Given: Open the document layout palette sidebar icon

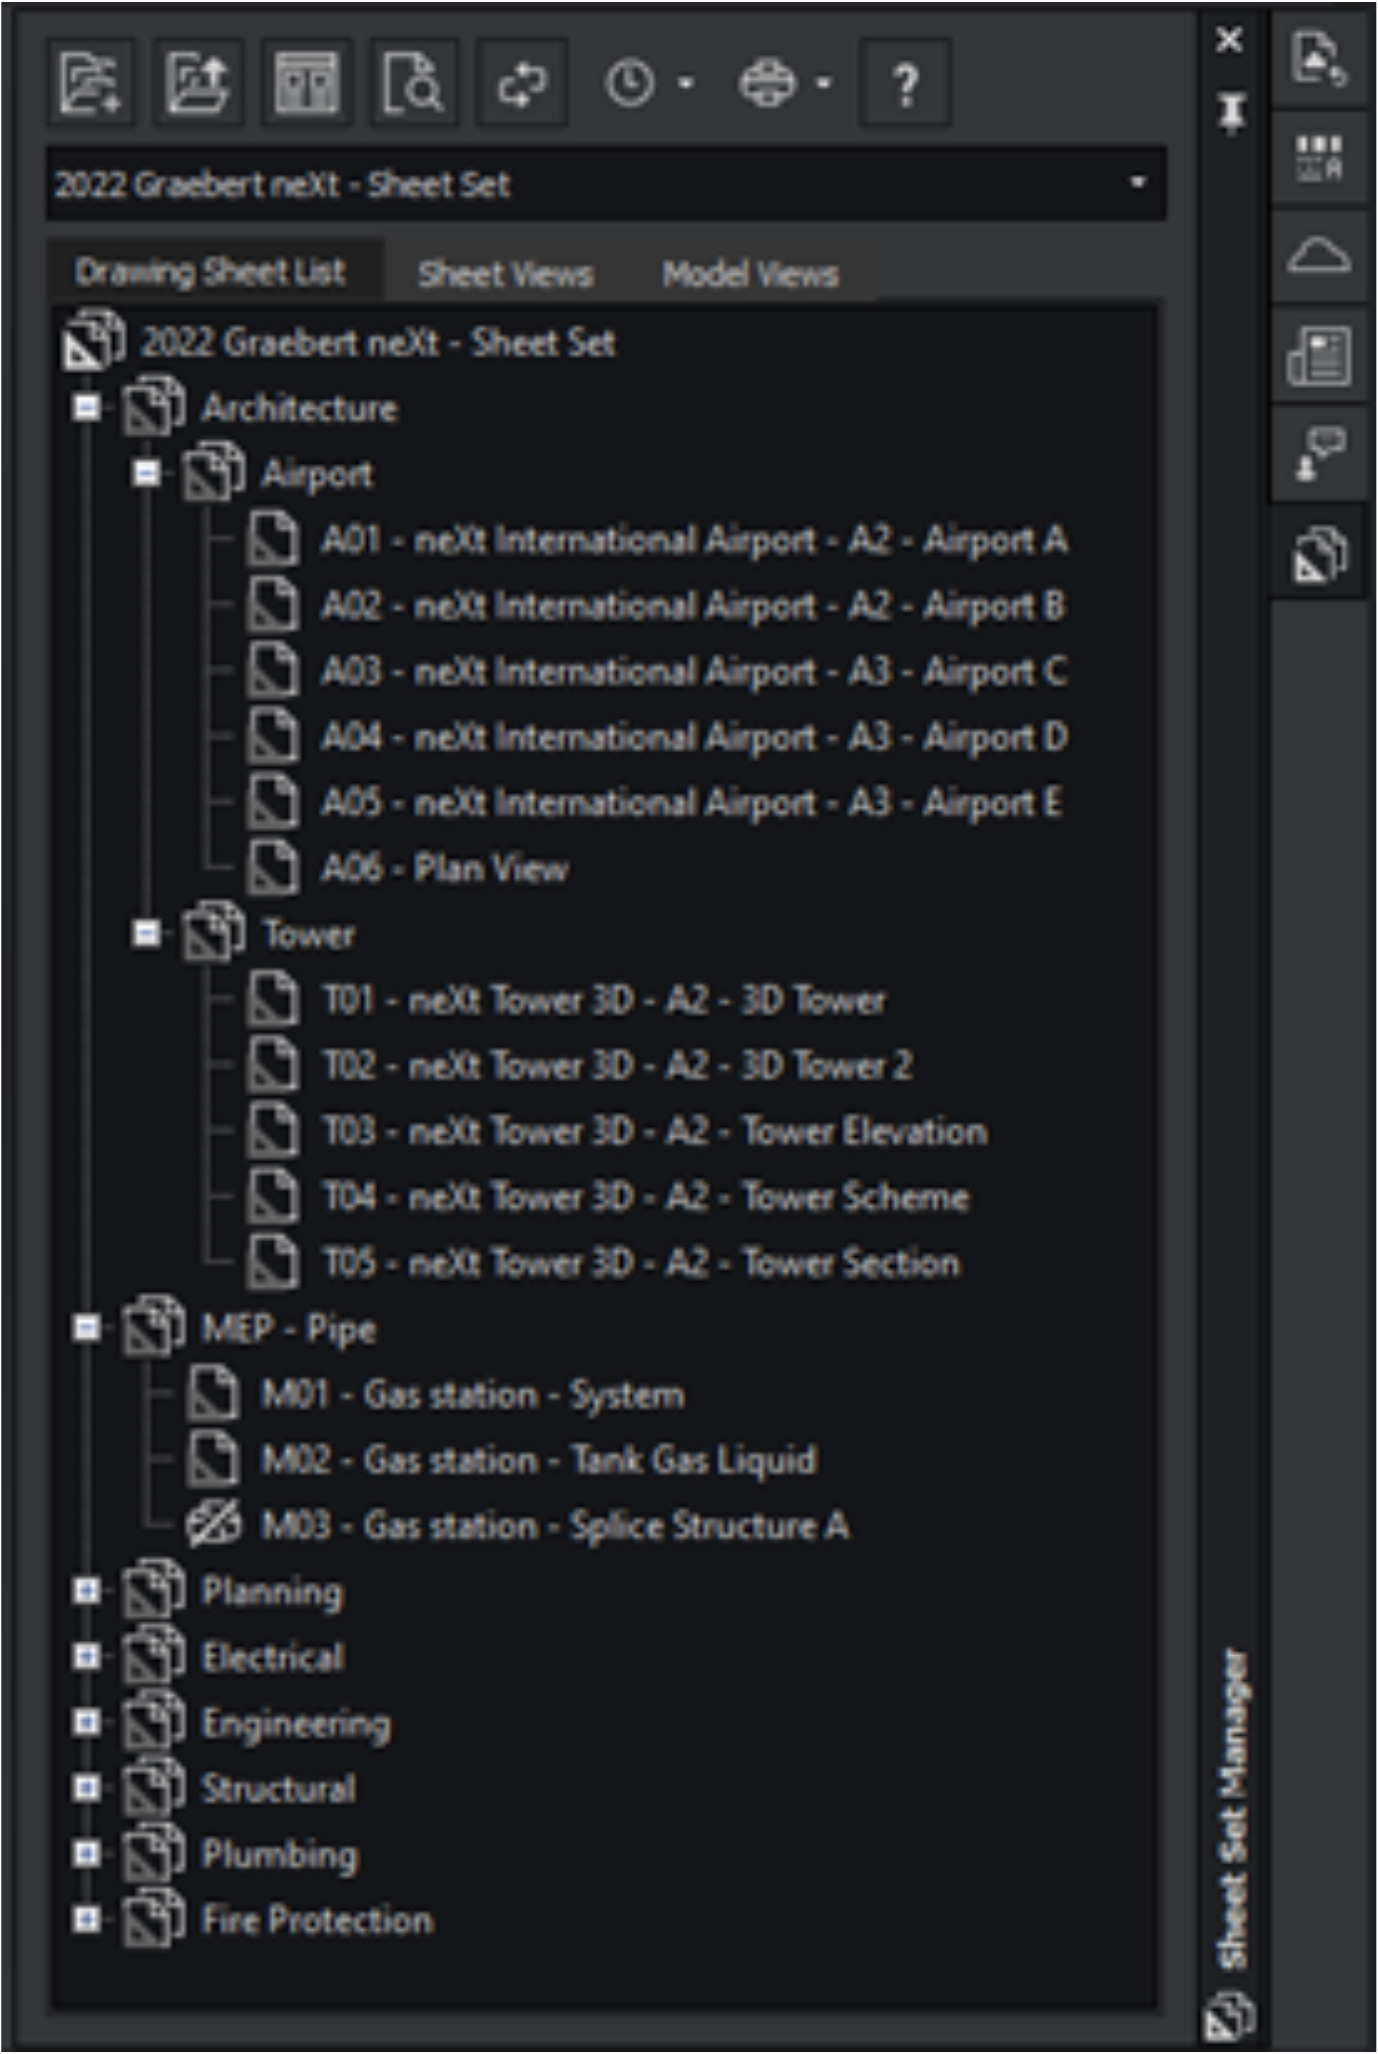Looking at the screenshot, I should tap(1320, 355).
